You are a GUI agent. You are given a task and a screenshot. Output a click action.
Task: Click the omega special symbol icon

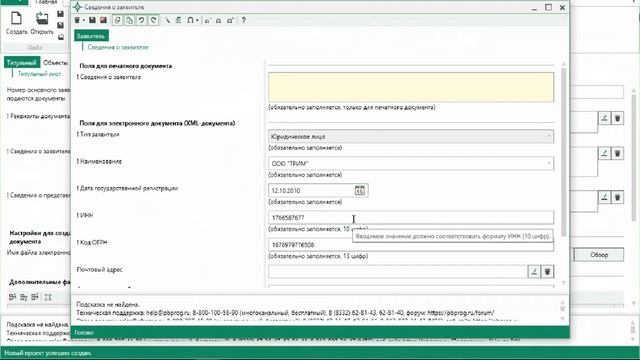point(190,20)
